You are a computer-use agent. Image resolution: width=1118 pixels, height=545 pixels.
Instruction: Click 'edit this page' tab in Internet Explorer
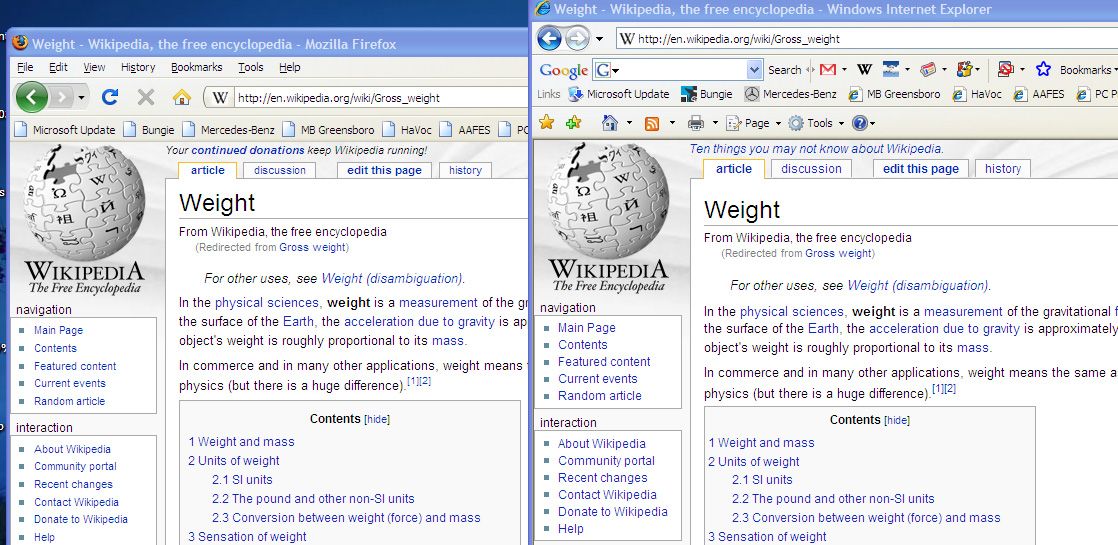click(x=920, y=168)
